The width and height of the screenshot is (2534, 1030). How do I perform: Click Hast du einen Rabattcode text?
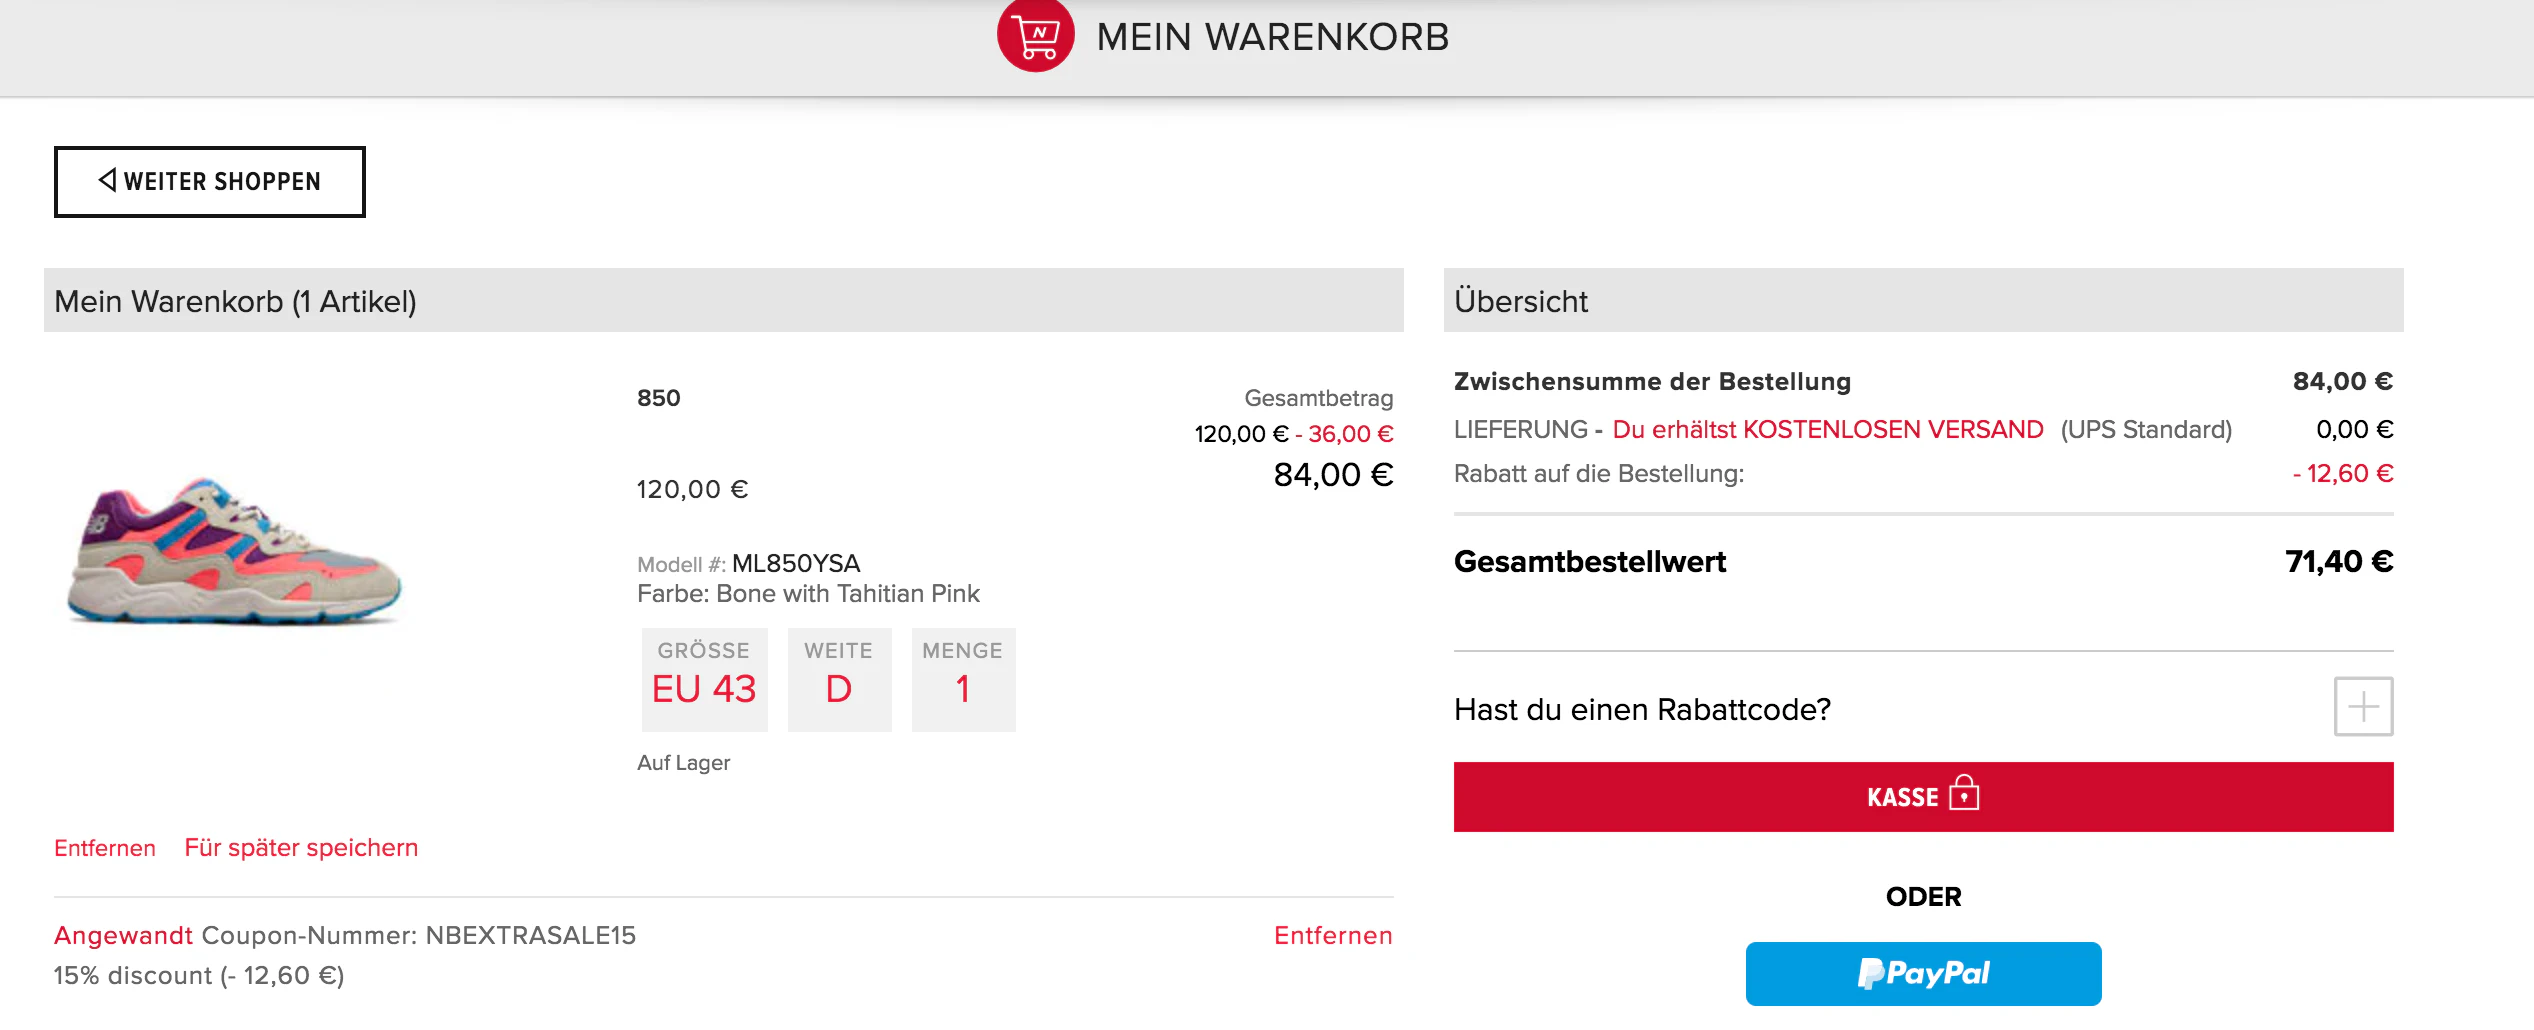click(x=1642, y=710)
